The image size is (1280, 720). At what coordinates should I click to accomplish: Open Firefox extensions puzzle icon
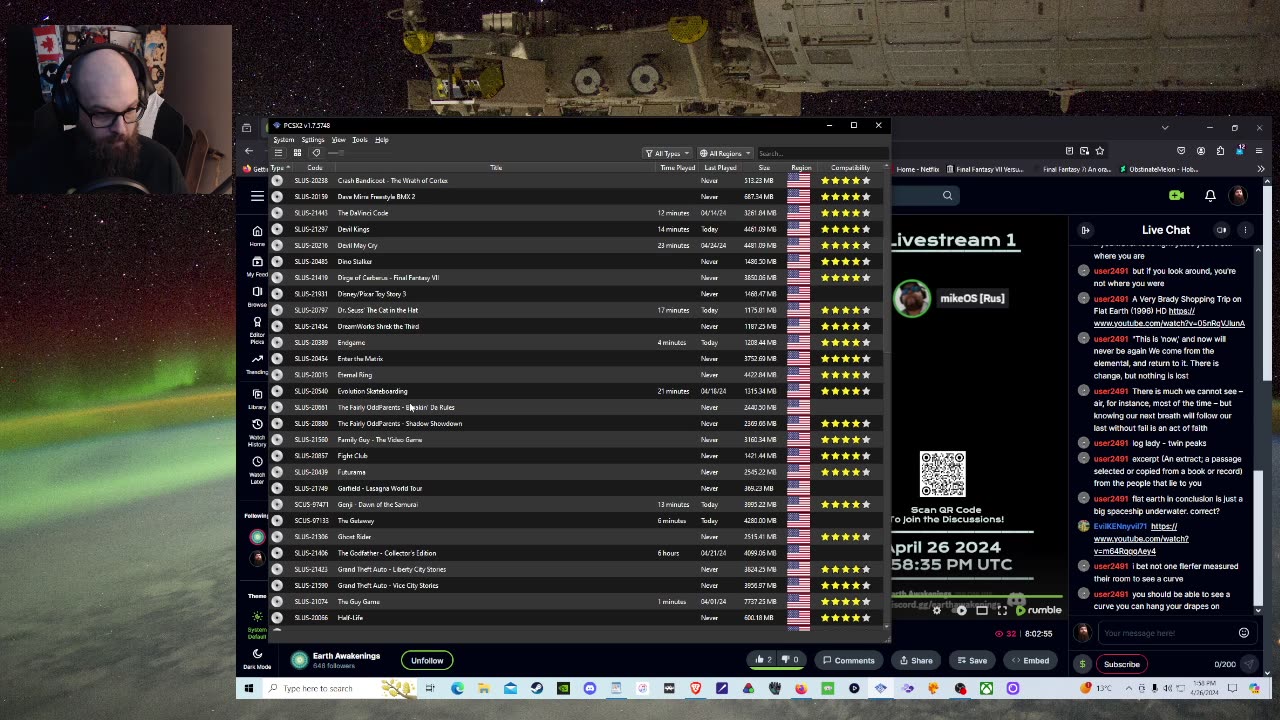click(x=1221, y=151)
